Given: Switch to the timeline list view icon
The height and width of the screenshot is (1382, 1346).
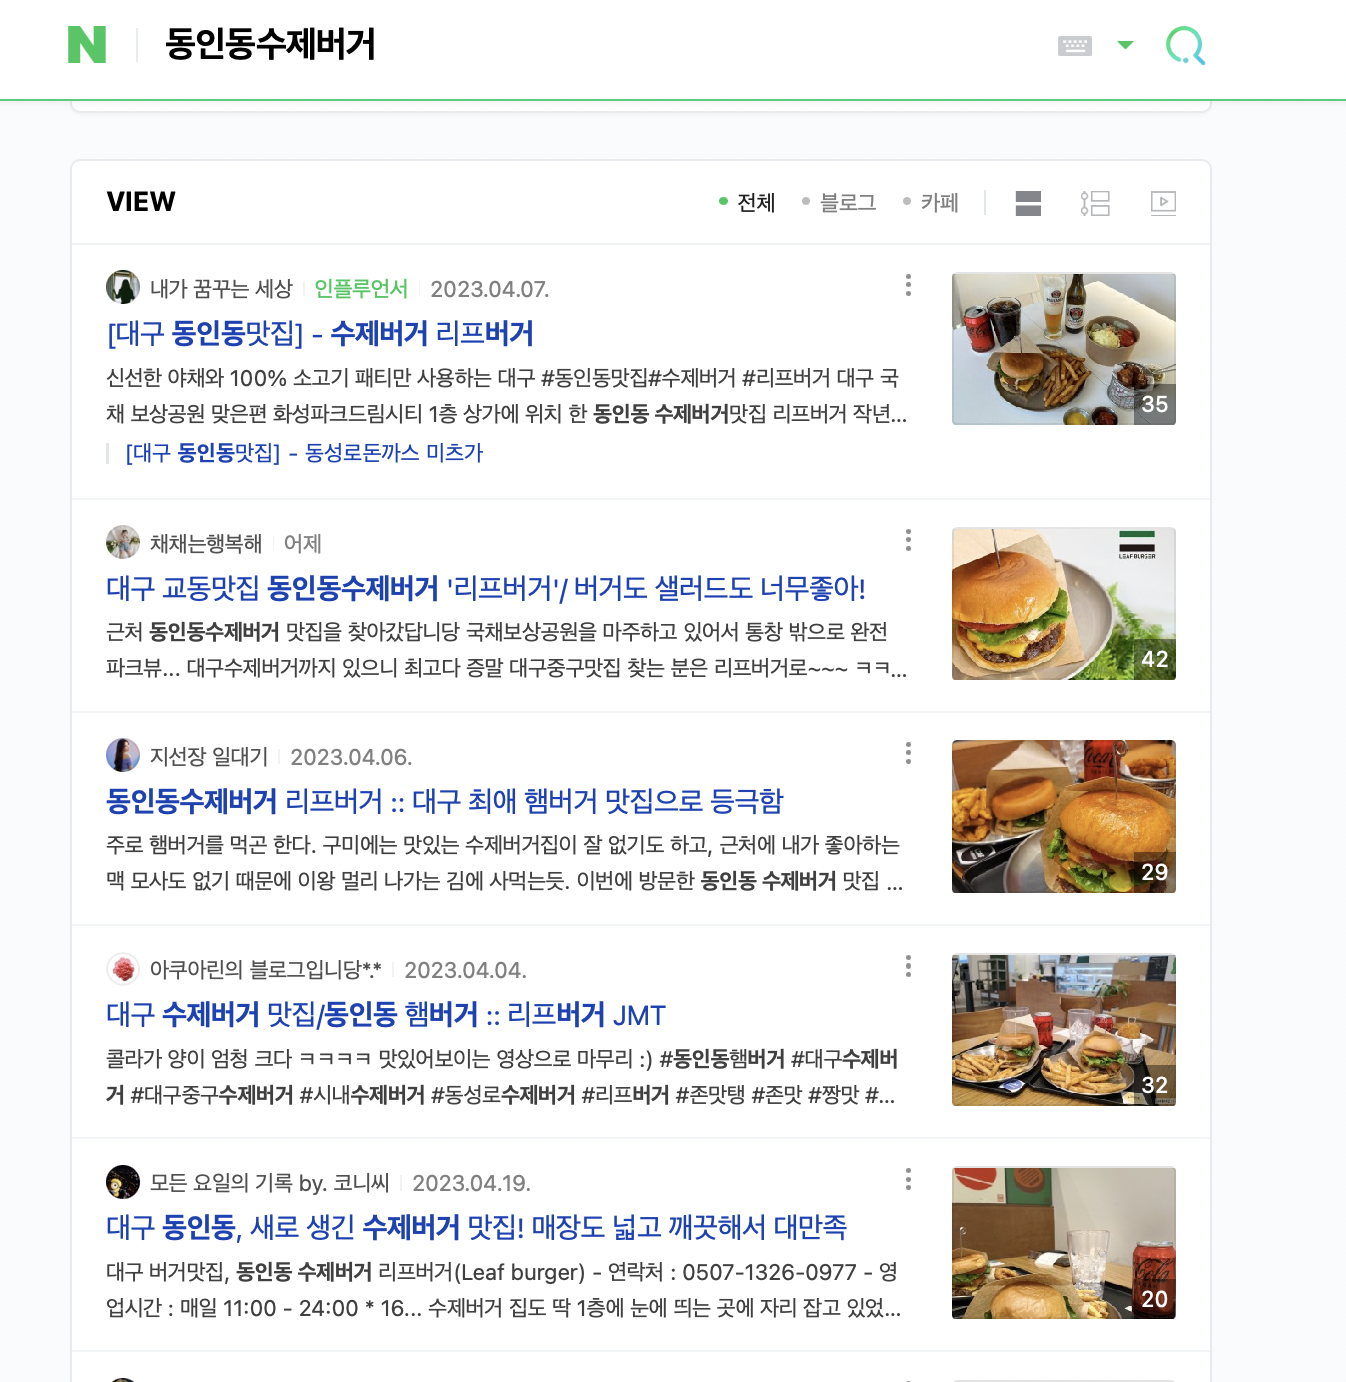Looking at the screenshot, I should pyautogui.click(x=1095, y=204).
